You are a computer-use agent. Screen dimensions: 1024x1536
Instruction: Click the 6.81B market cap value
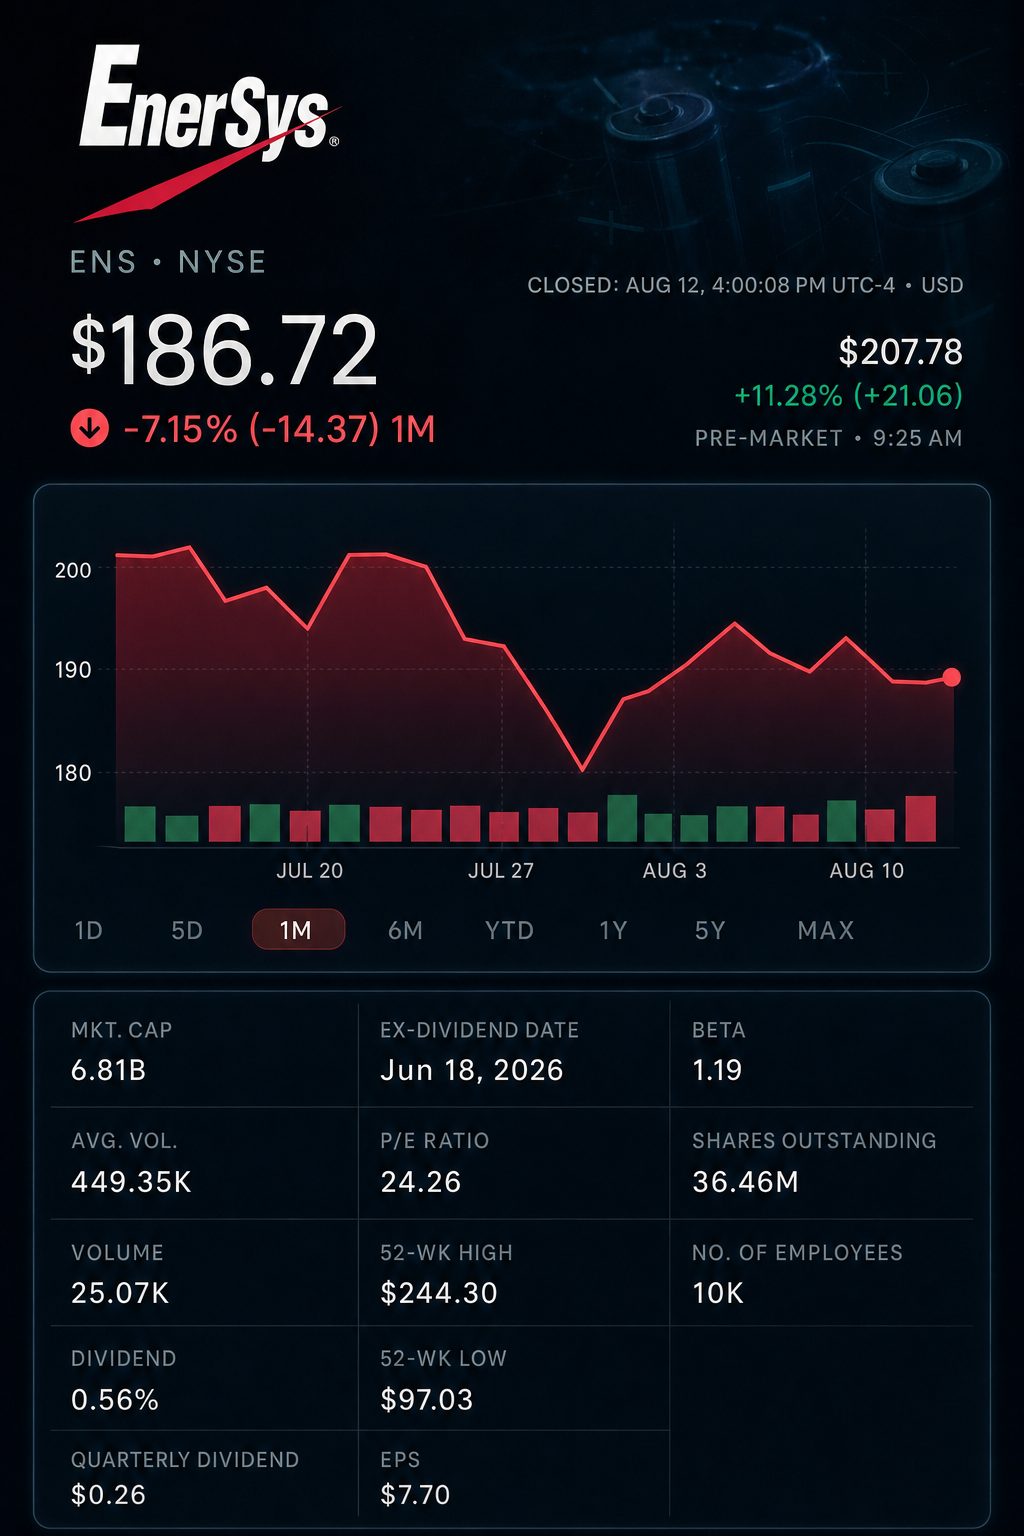pyautogui.click(x=108, y=1071)
